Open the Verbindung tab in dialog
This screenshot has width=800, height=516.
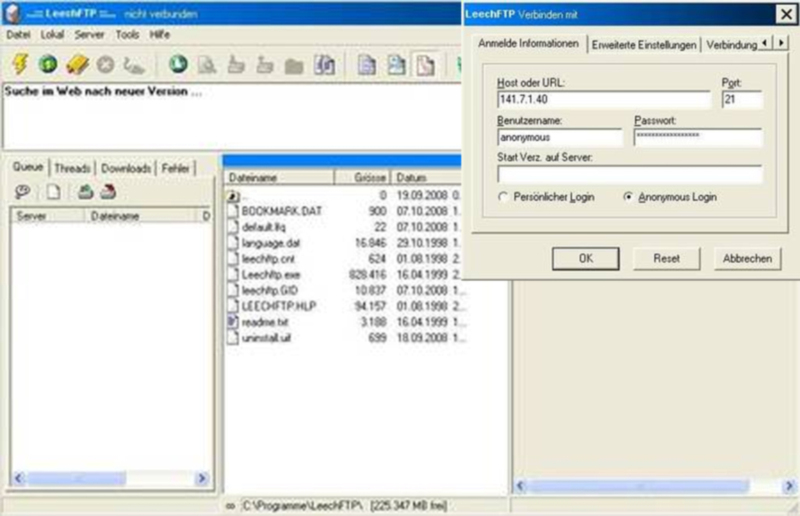[732, 45]
